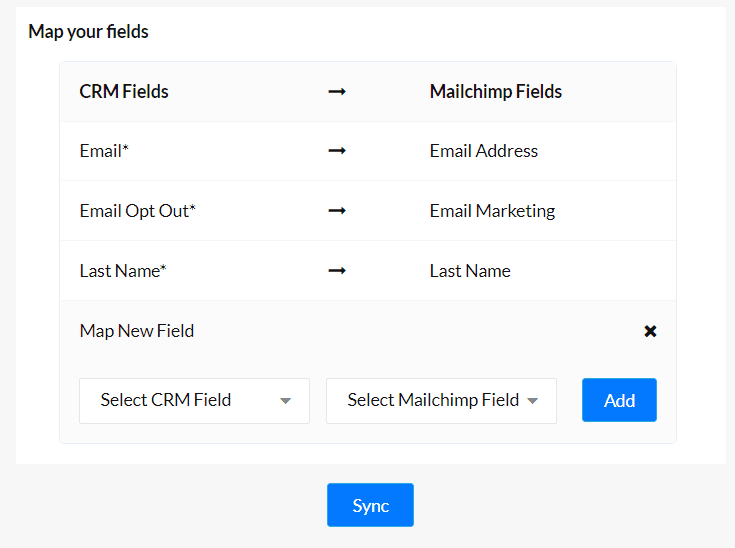Click the arrow icon in Email Opt Out row

coord(337,211)
